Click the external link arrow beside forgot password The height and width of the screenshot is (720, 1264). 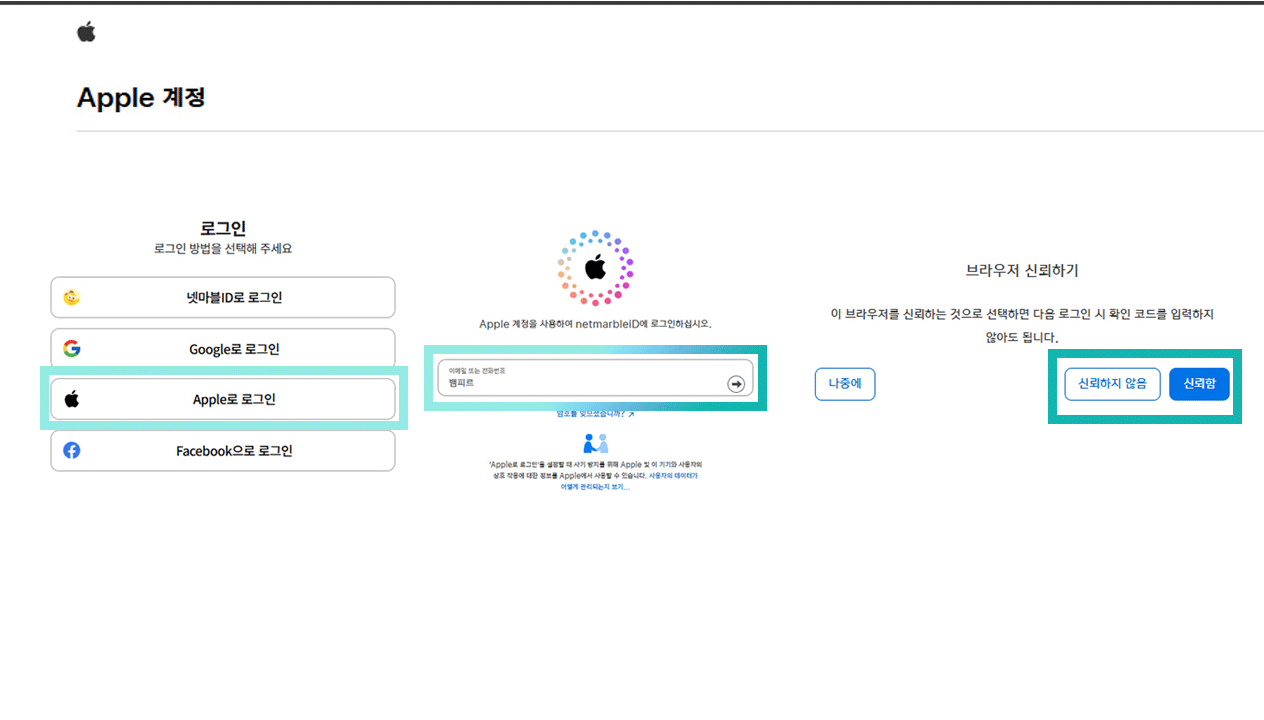point(631,414)
